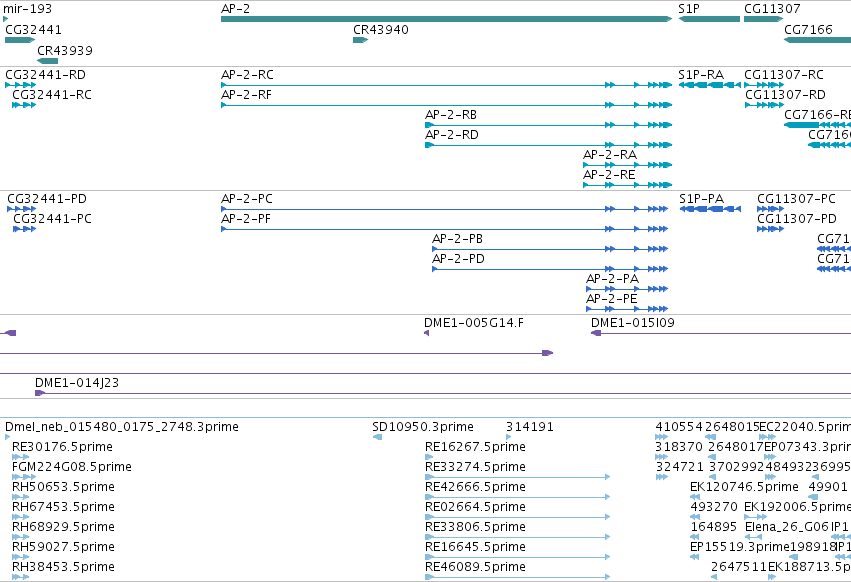Image resolution: width=851 pixels, height=582 pixels.
Task: Select transcript CG32441-RC
Action: (24, 105)
